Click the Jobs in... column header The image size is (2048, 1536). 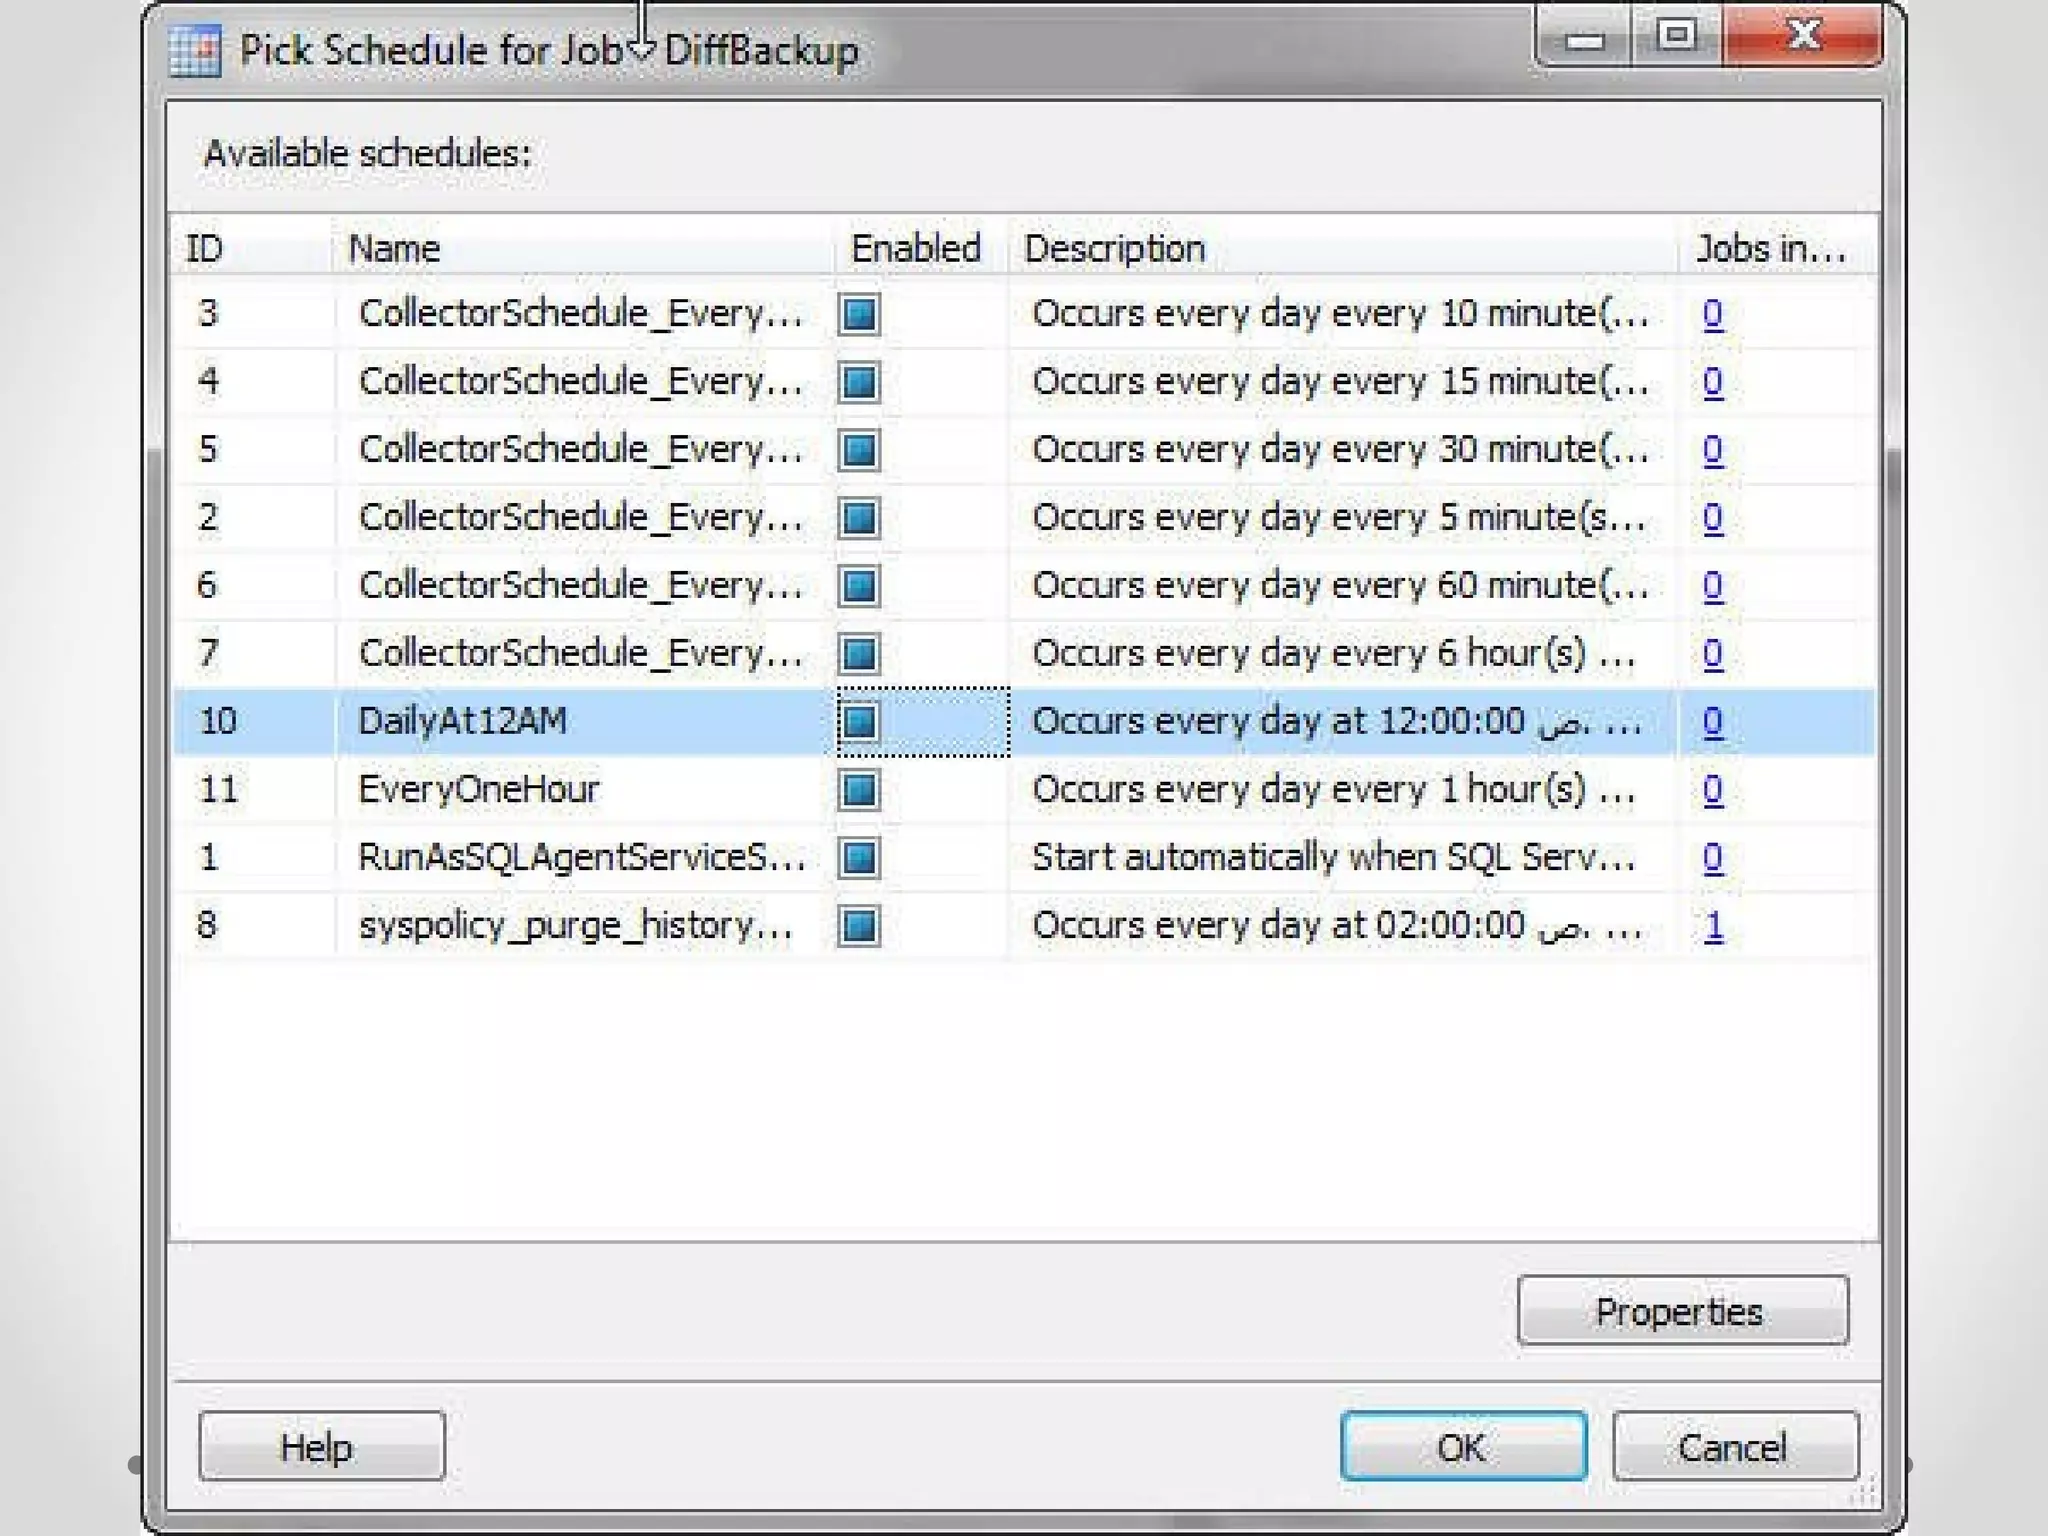coord(1772,248)
